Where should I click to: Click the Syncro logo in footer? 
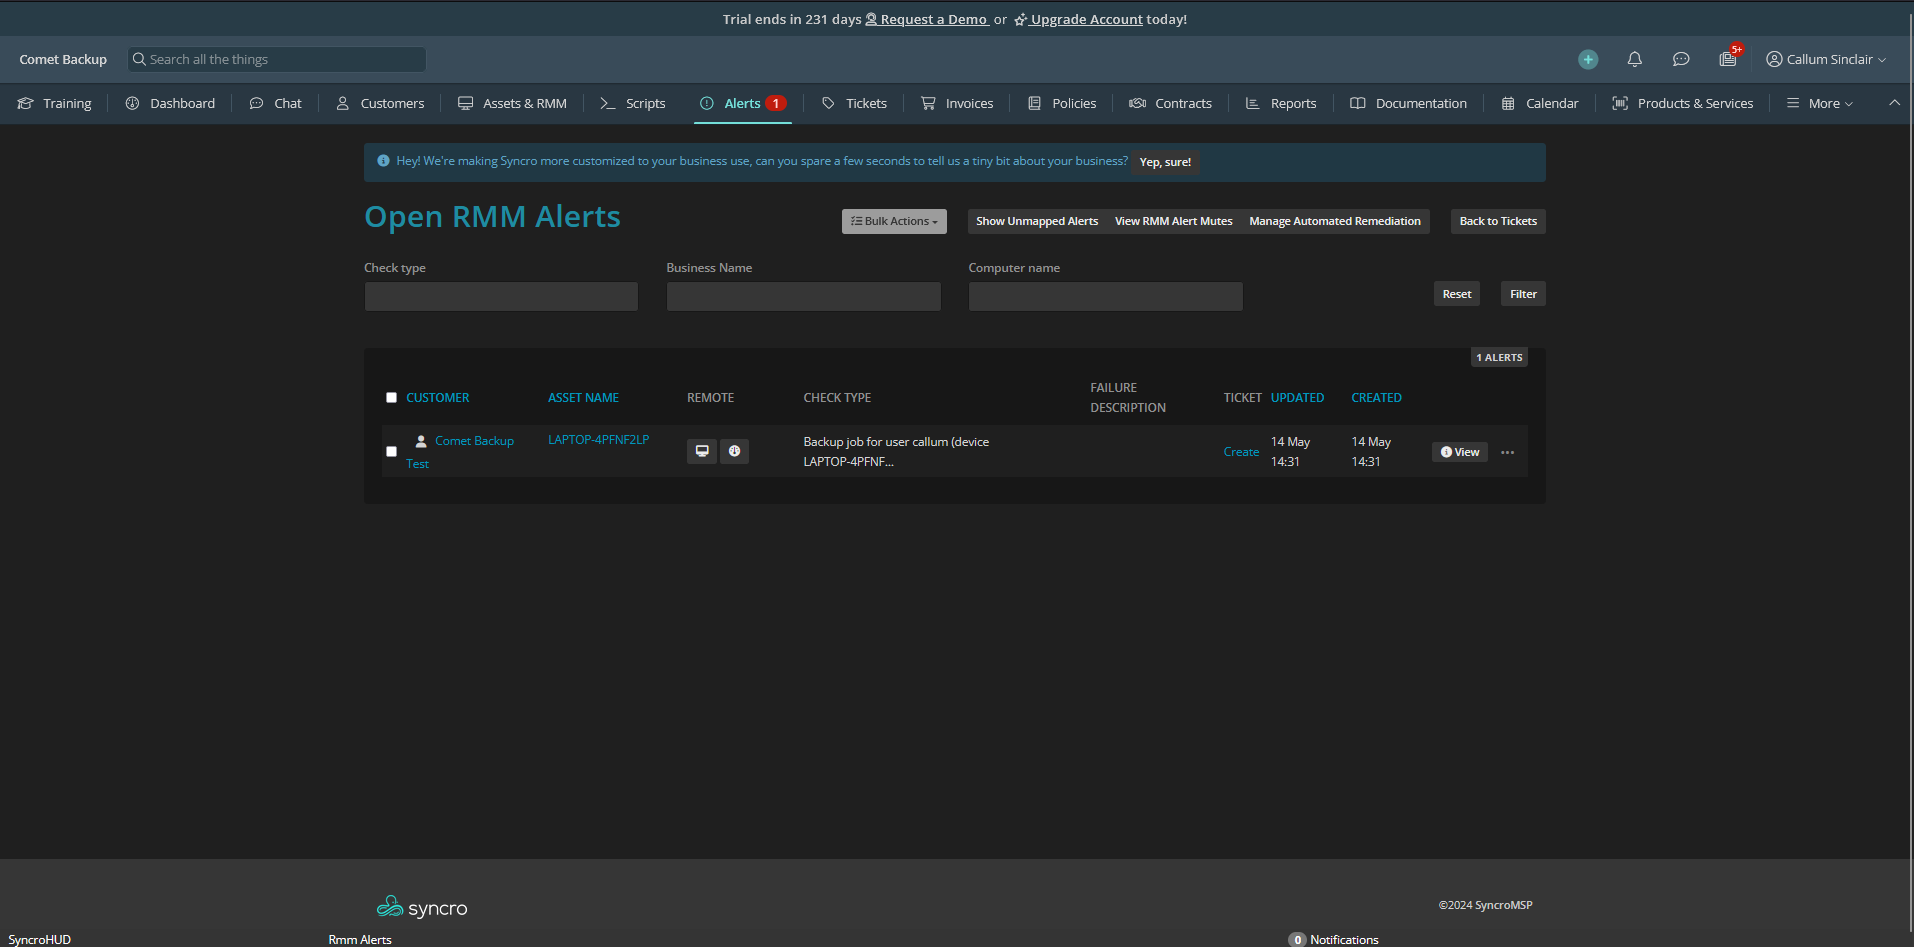click(422, 907)
